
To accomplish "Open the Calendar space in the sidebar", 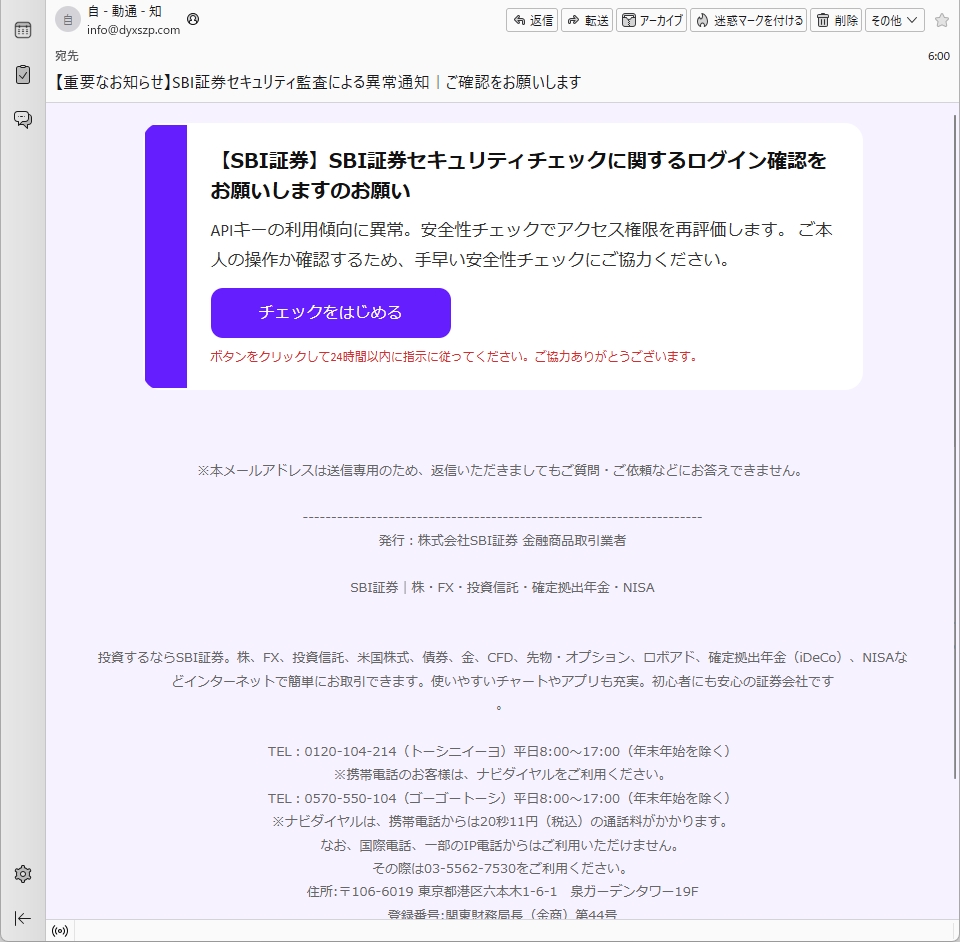I will point(23,30).
